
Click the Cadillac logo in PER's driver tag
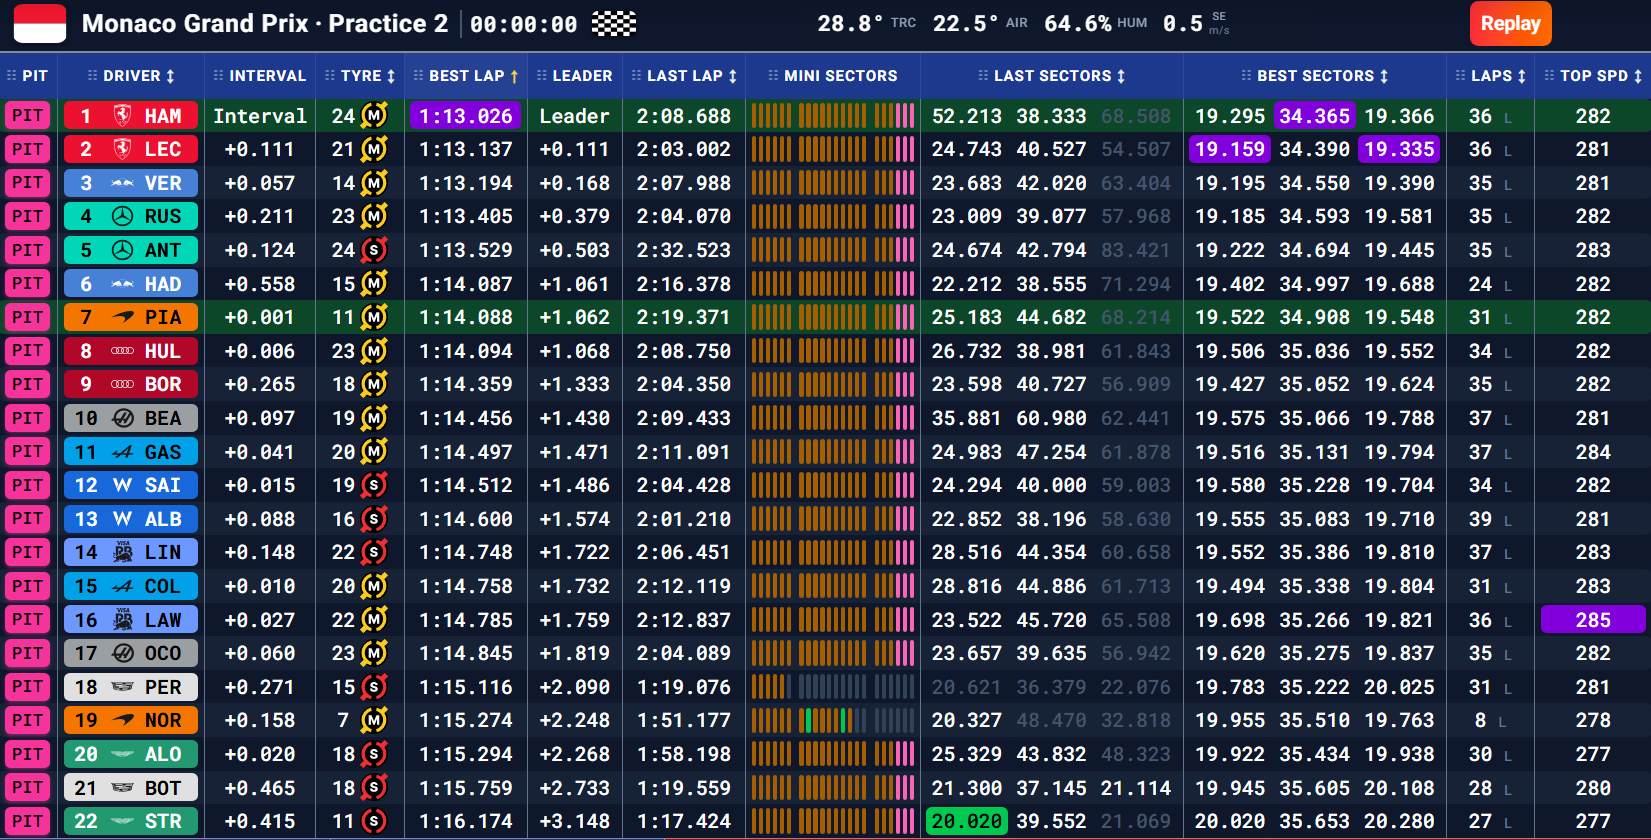coord(122,687)
